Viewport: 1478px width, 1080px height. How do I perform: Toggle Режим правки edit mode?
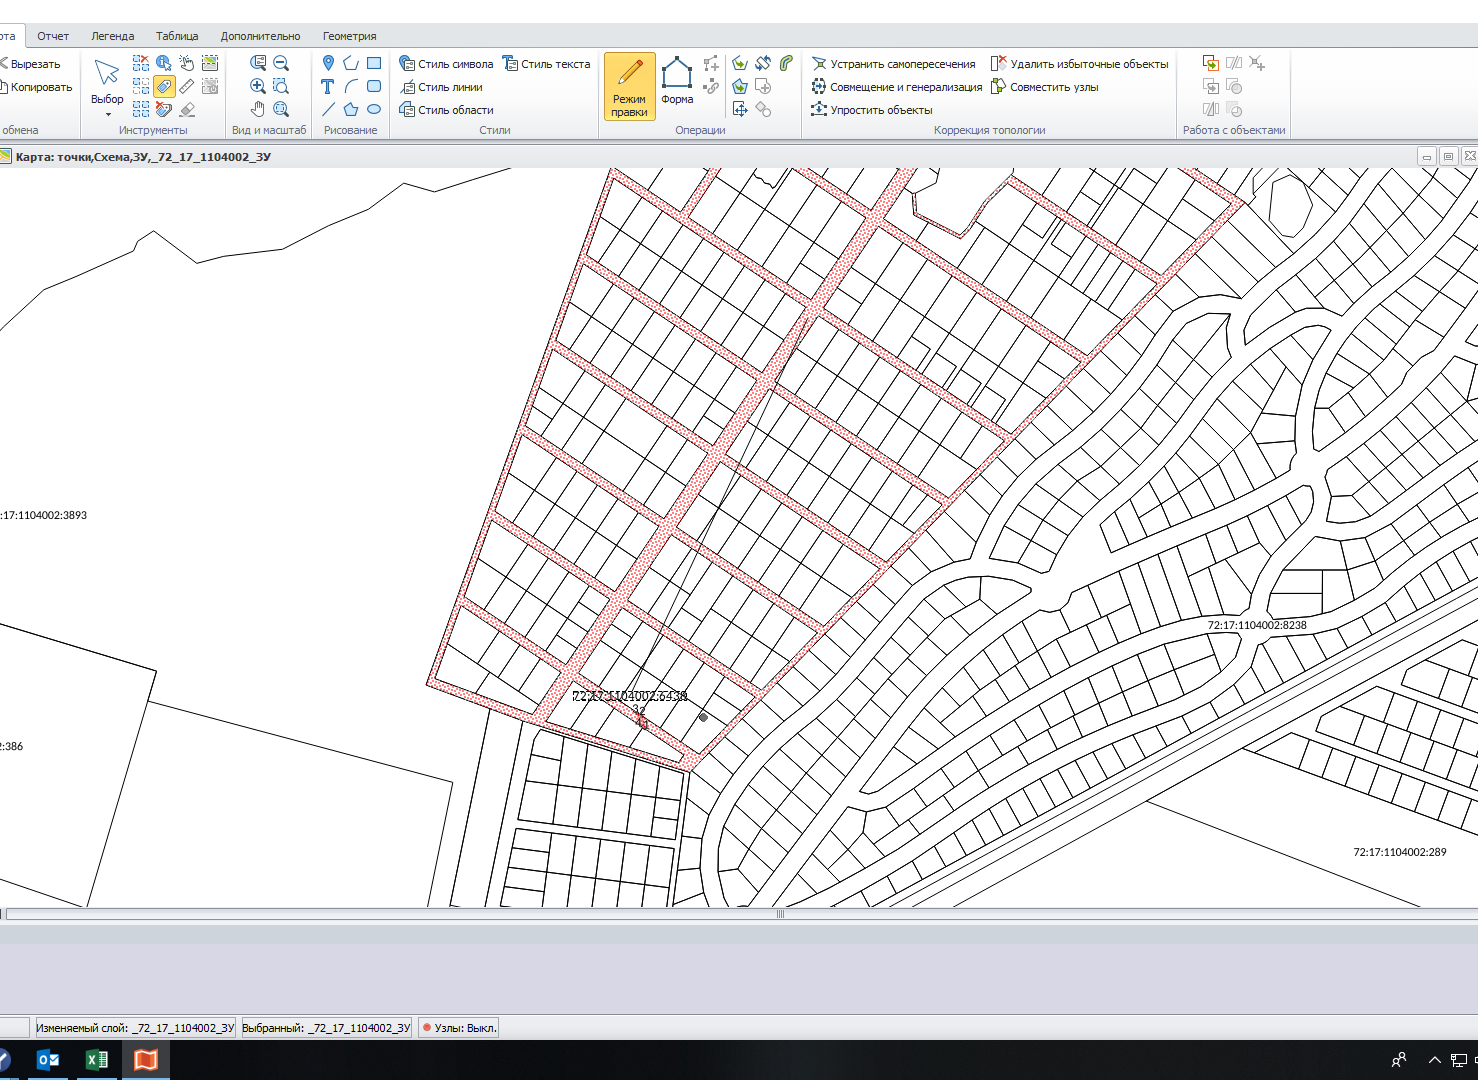[x=630, y=86]
